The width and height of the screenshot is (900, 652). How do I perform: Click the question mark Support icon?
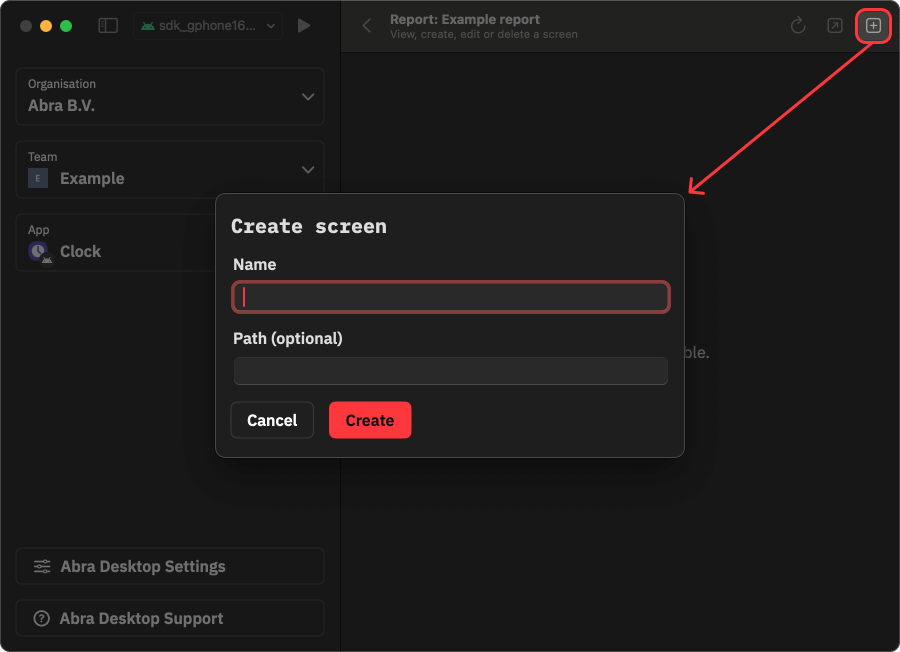coord(41,618)
